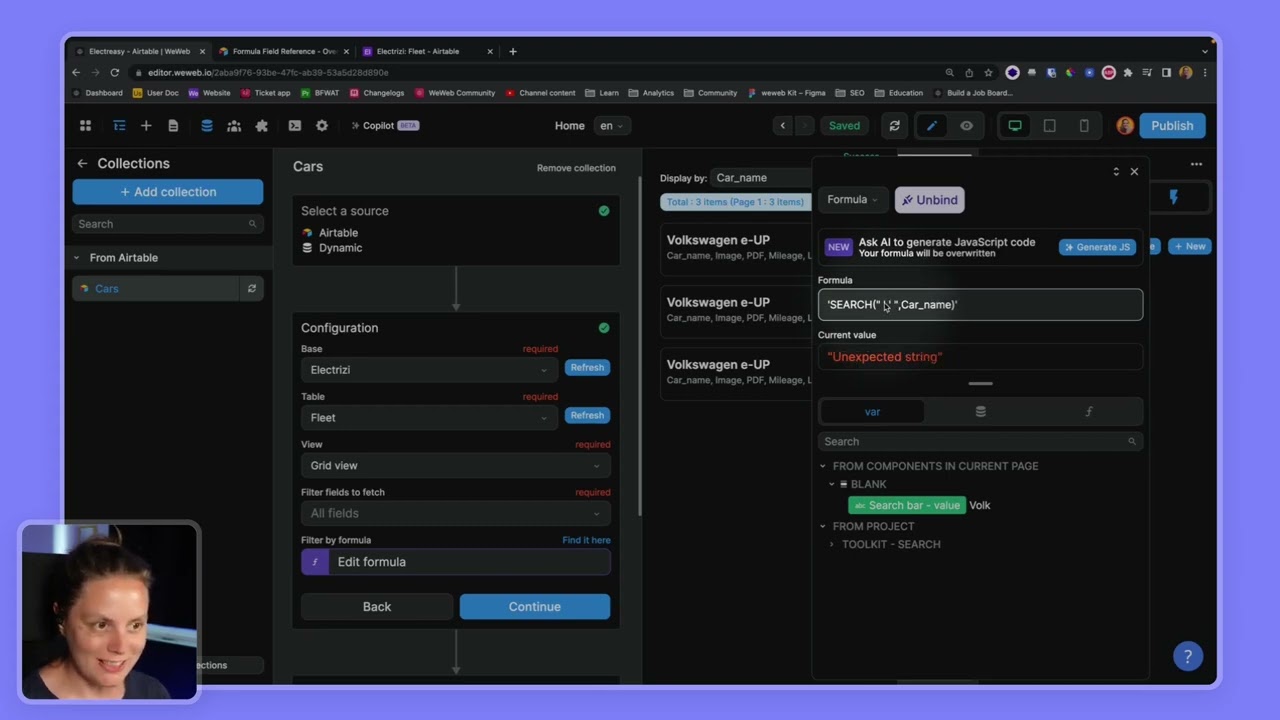The height and width of the screenshot is (720, 1280).
Task: Collapse the From Project group
Action: click(x=823, y=526)
